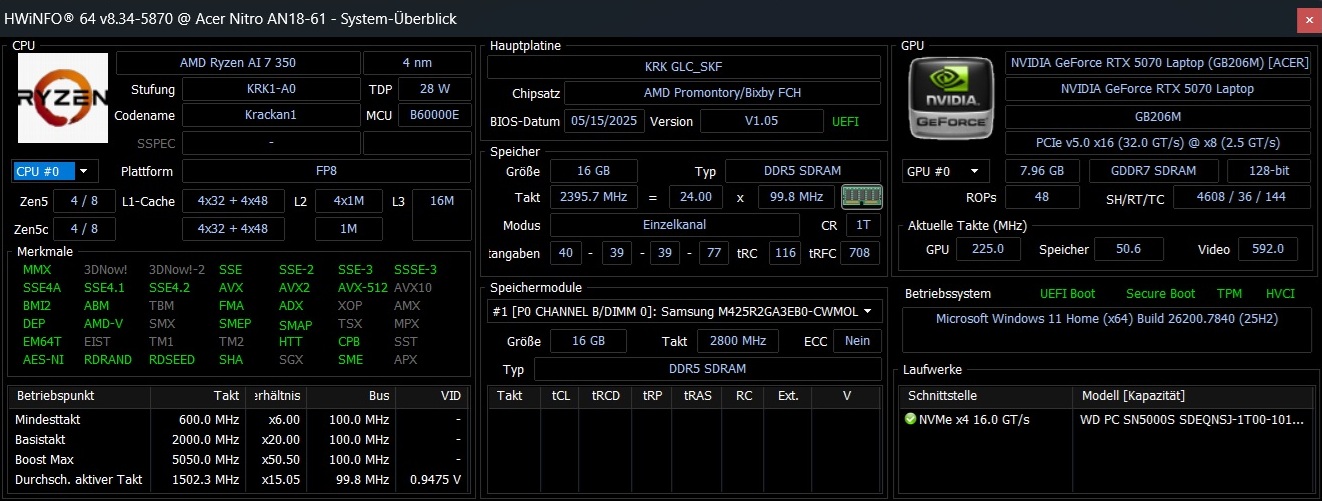Click the green UEFI label

pyautogui.click(x=845, y=122)
